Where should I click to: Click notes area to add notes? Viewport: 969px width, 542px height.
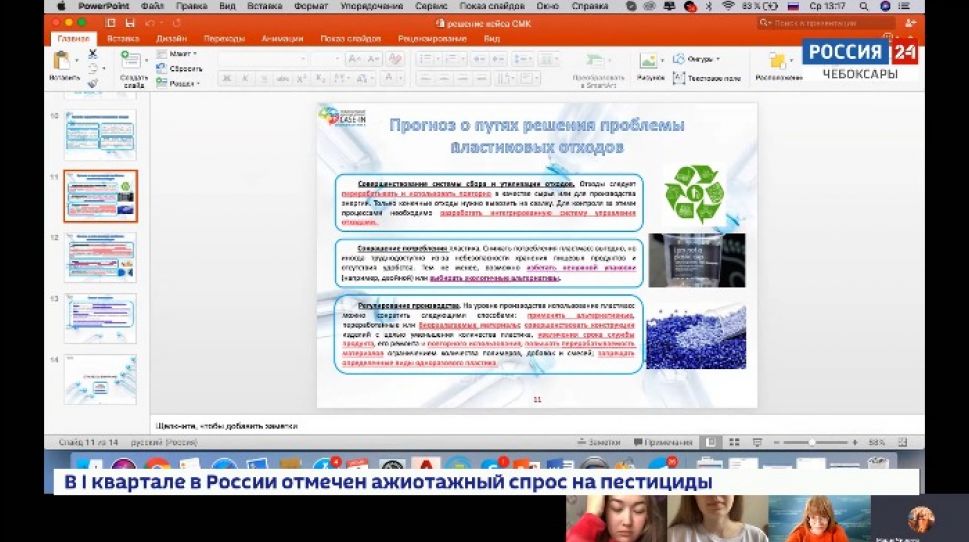(536, 426)
